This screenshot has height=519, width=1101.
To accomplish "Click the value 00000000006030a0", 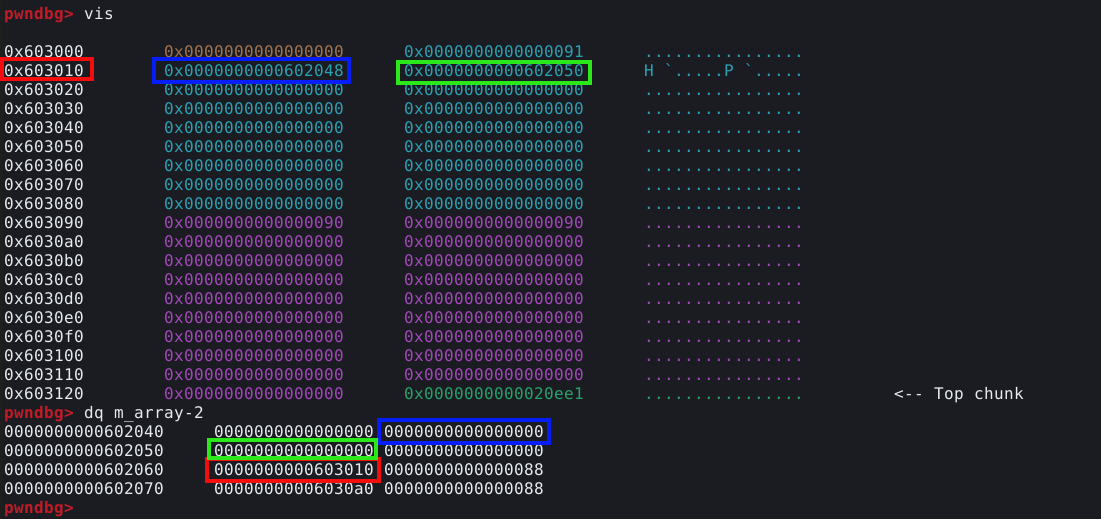I will [294, 489].
